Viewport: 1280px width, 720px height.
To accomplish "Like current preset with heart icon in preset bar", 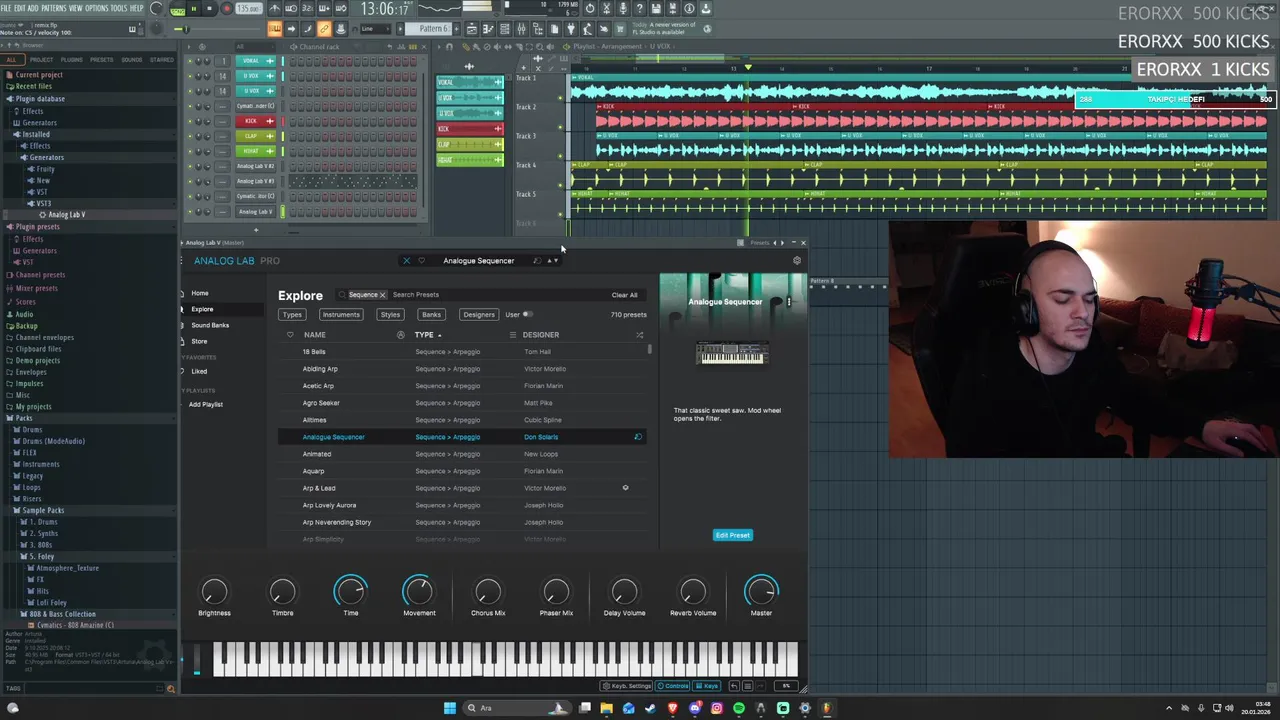I will click(x=421, y=260).
